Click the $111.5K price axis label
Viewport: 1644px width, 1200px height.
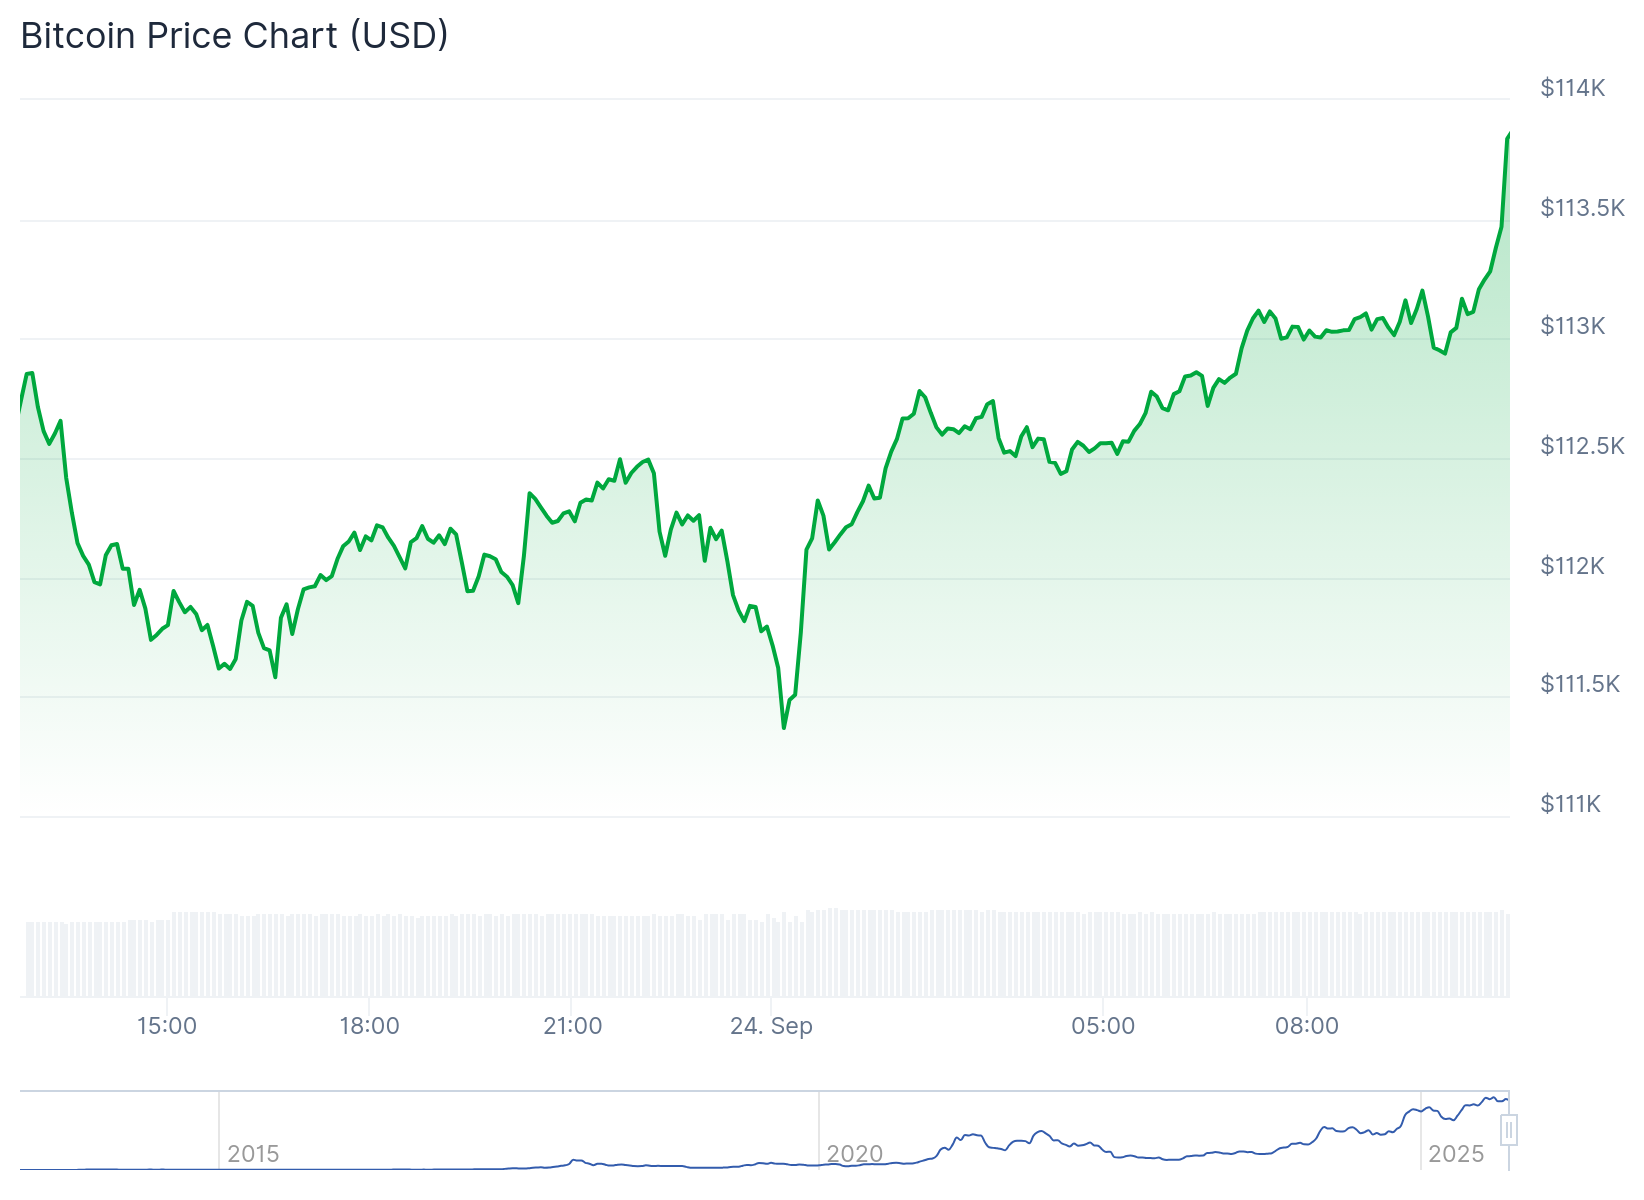pos(1580,684)
